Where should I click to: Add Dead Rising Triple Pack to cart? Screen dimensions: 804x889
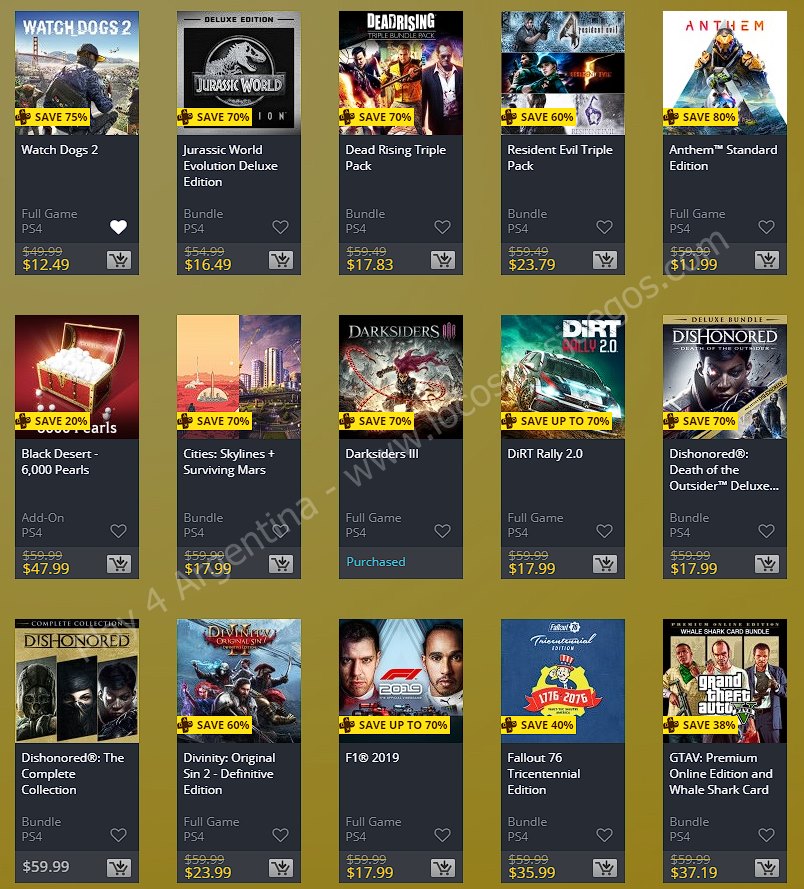point(443,260)
